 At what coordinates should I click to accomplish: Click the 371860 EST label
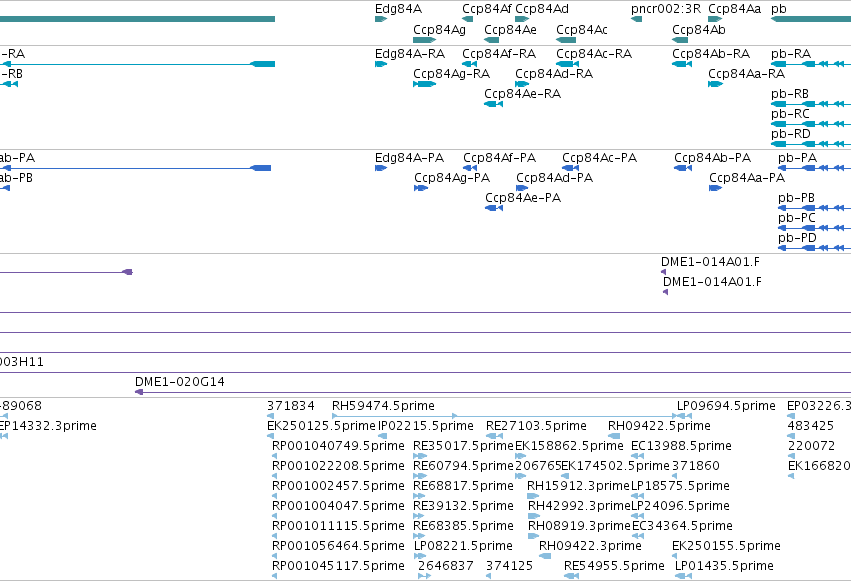[x=696, y=466]
